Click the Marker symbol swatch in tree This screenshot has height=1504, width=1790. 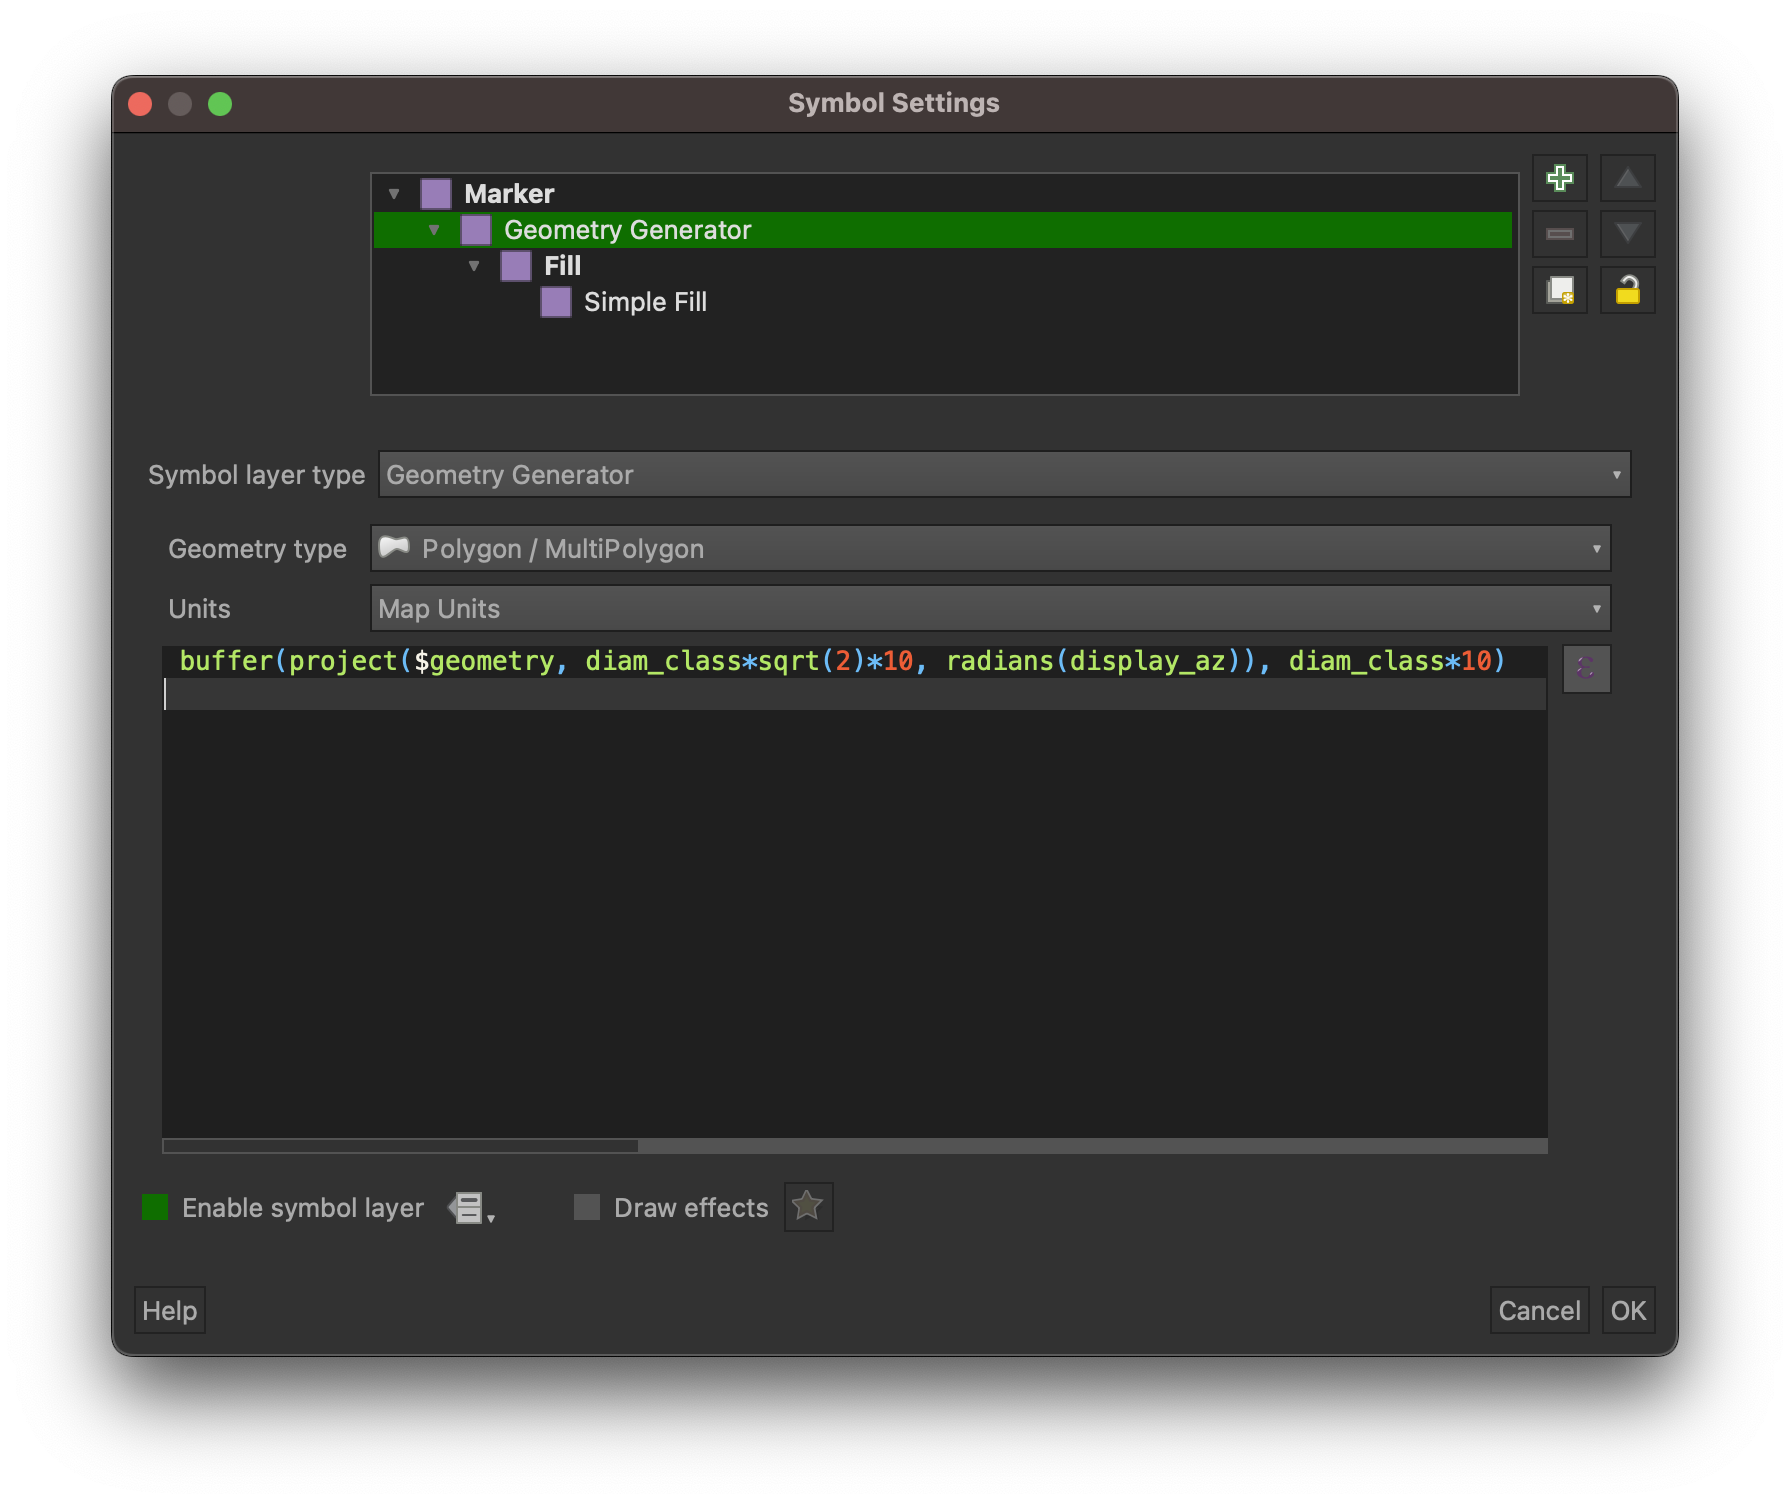(x=436, y=193)
